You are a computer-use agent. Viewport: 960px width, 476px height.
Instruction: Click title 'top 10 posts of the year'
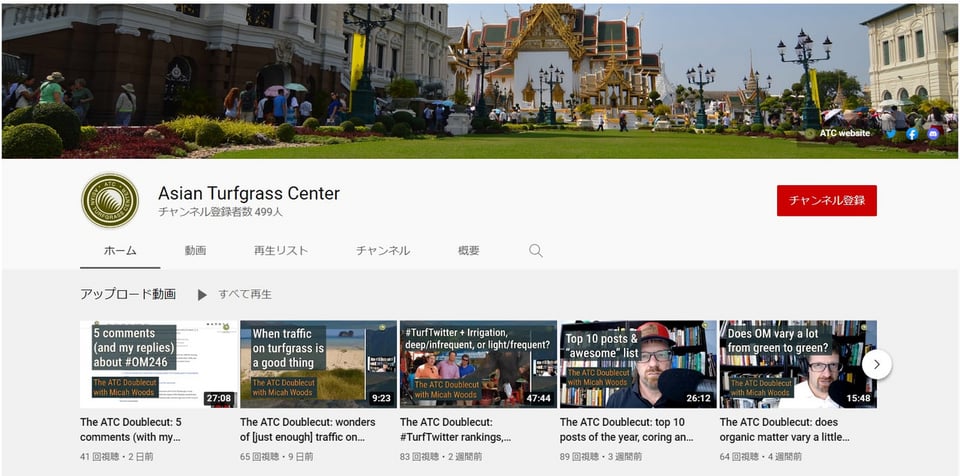coord(627,430)
